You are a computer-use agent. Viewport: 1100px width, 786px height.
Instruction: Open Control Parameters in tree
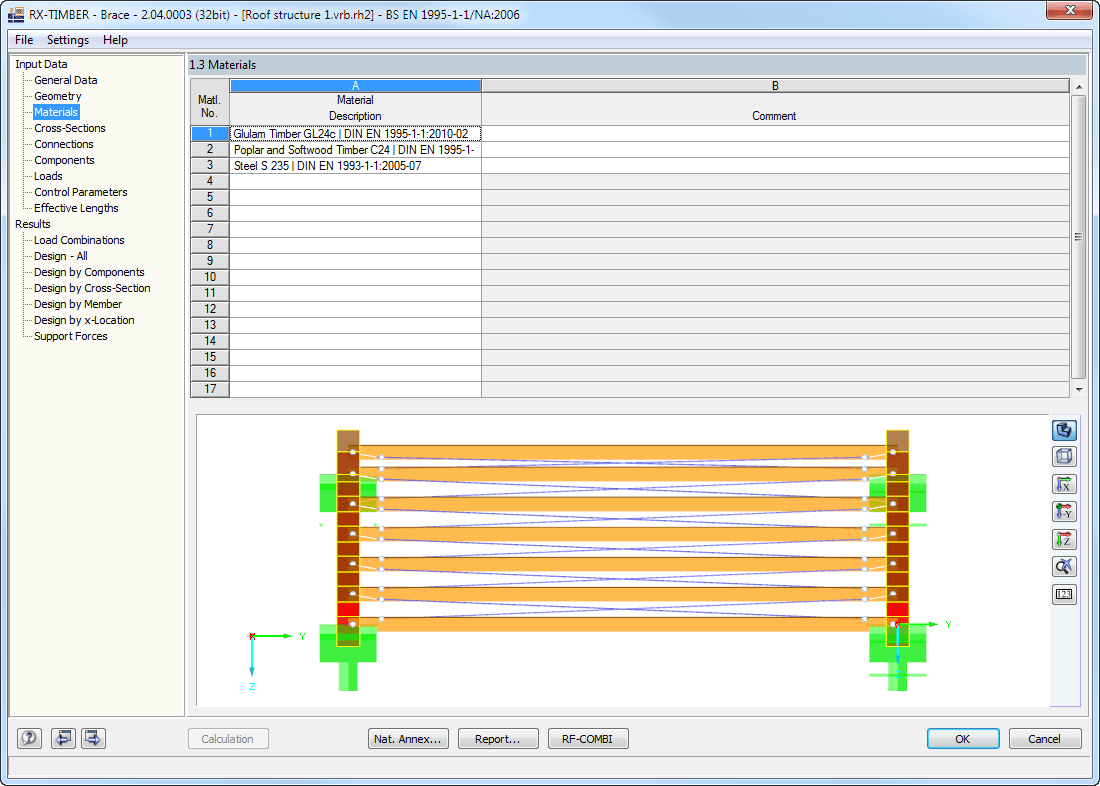tap(81, 192)
